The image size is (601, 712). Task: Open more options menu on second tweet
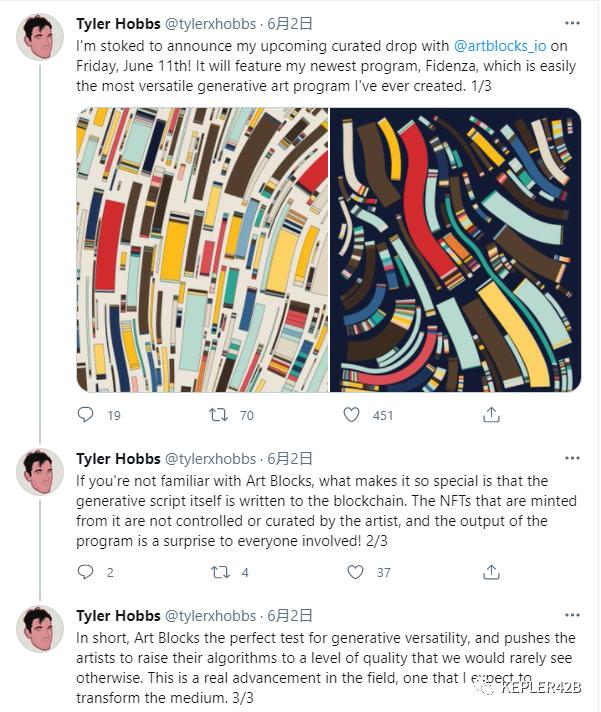point(572,458)
